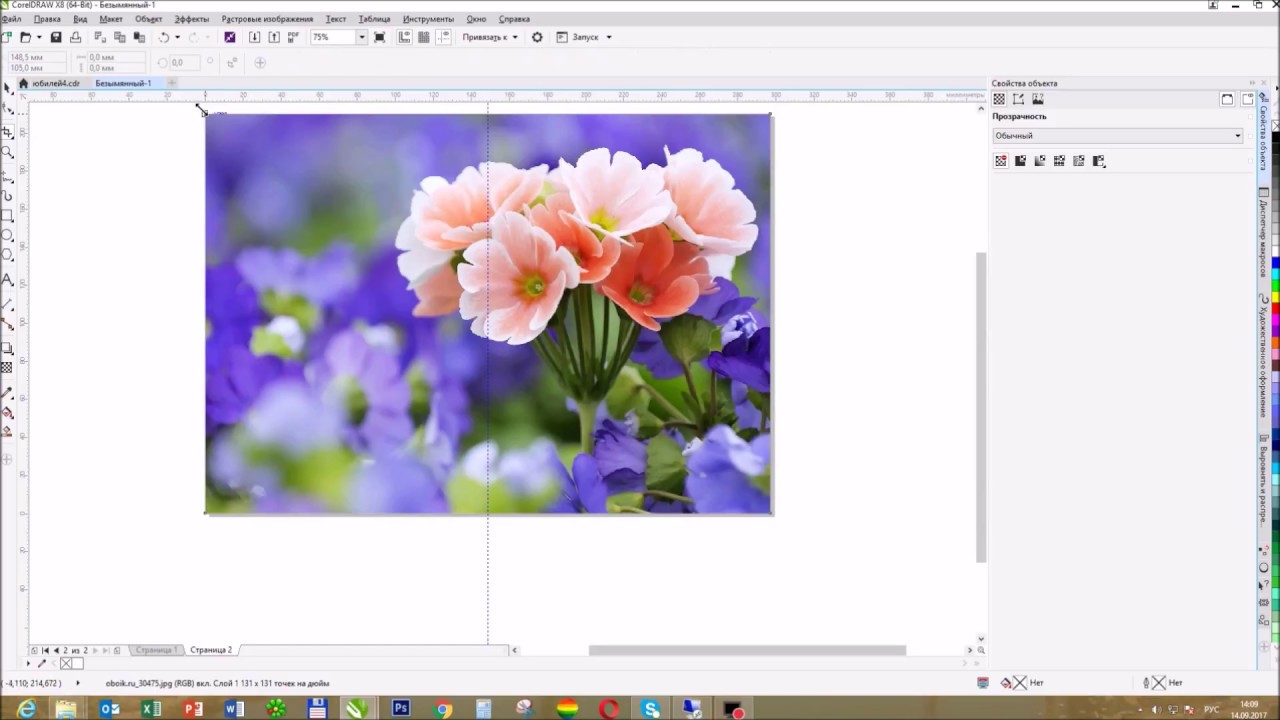Open Photoshop from the Windows taskbar
The height and width of the screenshot is (720, 1280).
click(x=400, y=709)
